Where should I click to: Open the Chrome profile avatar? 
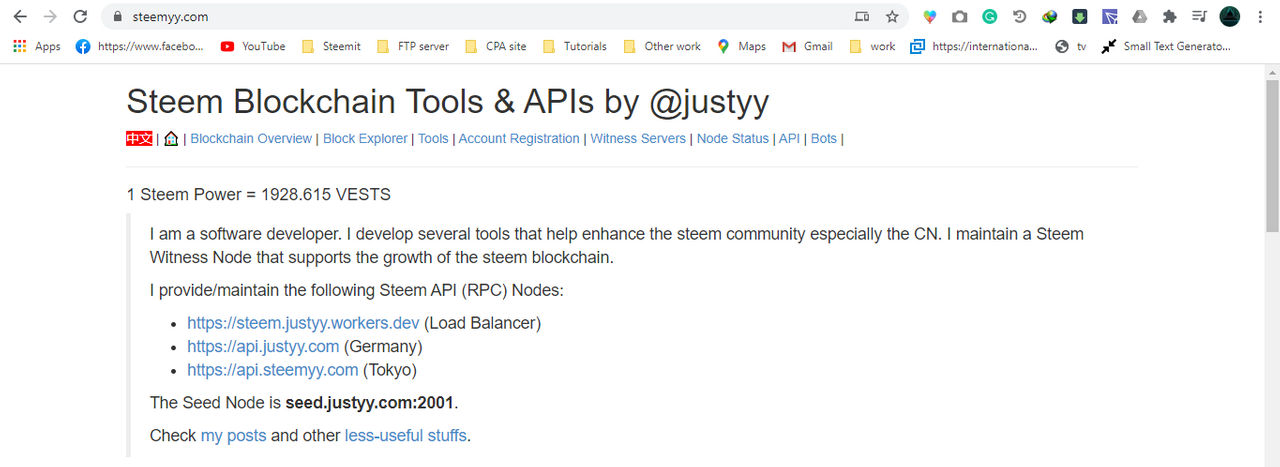click(1230, 17)
